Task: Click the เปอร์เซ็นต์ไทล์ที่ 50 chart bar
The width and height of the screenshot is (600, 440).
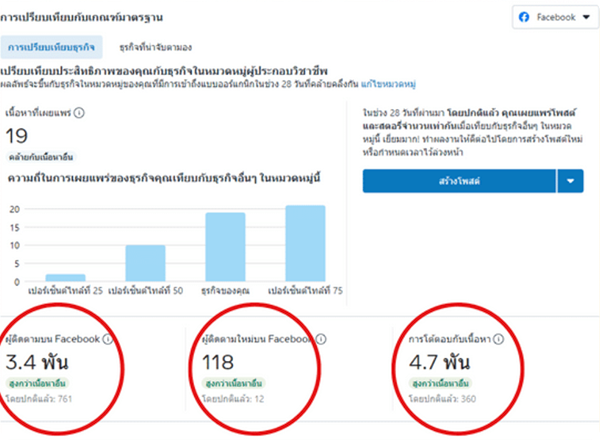Action: 145,263
